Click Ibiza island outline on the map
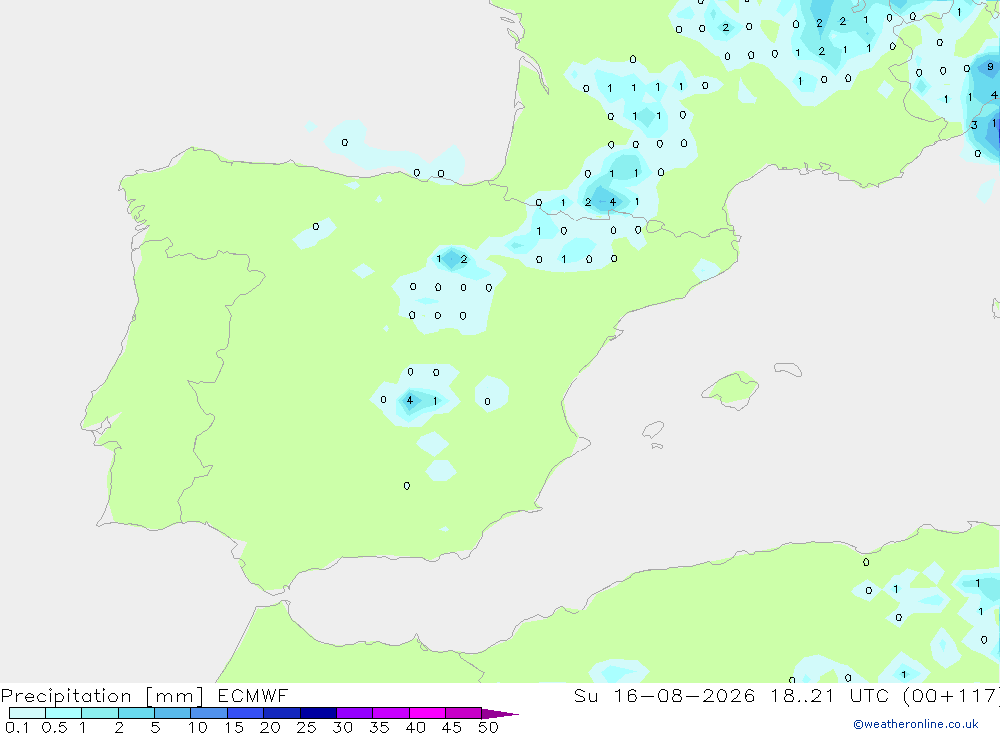This screenshot has height=733, width=1000. coord(653,430)
